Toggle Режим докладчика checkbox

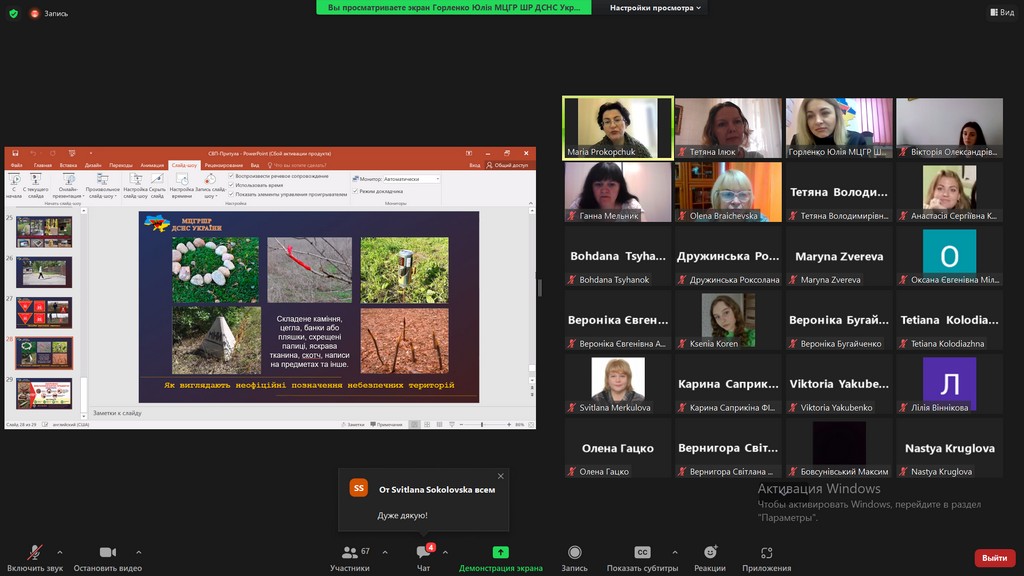pyautogui.click(x=355, y=191)
